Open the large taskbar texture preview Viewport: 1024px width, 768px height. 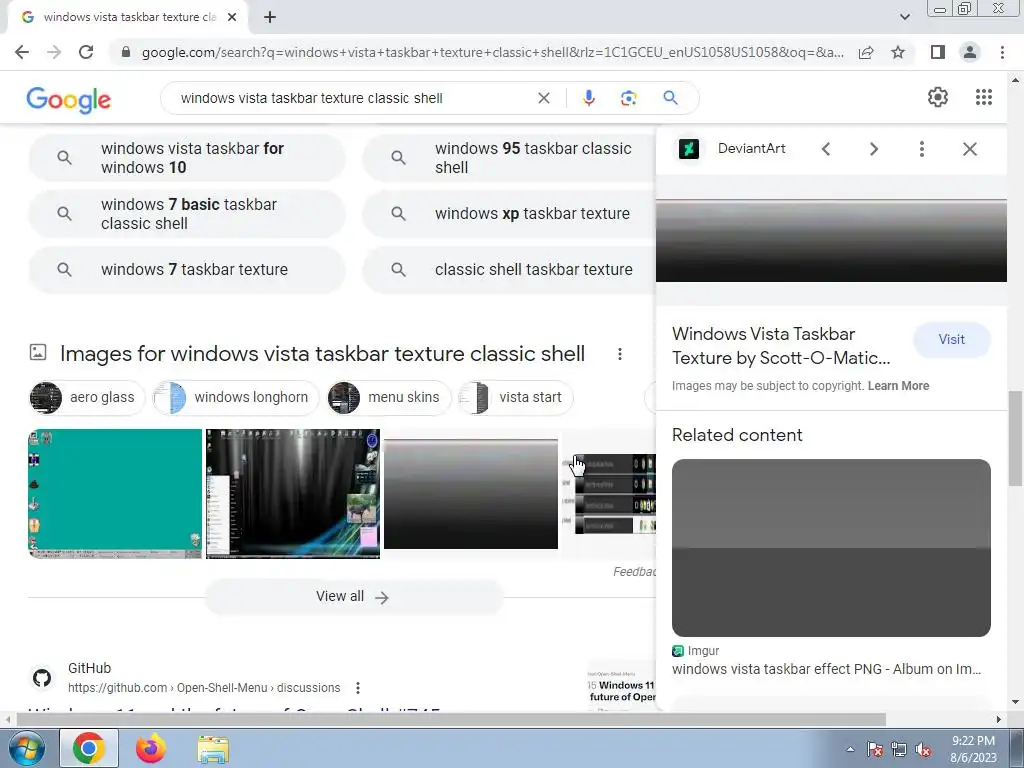831,240
